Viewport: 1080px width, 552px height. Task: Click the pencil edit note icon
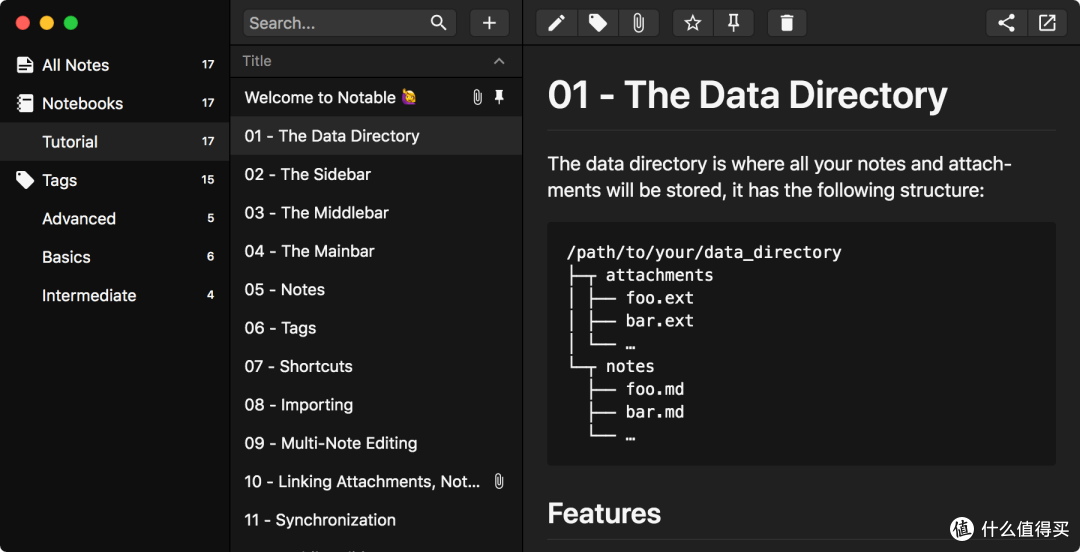click(557, 23)
